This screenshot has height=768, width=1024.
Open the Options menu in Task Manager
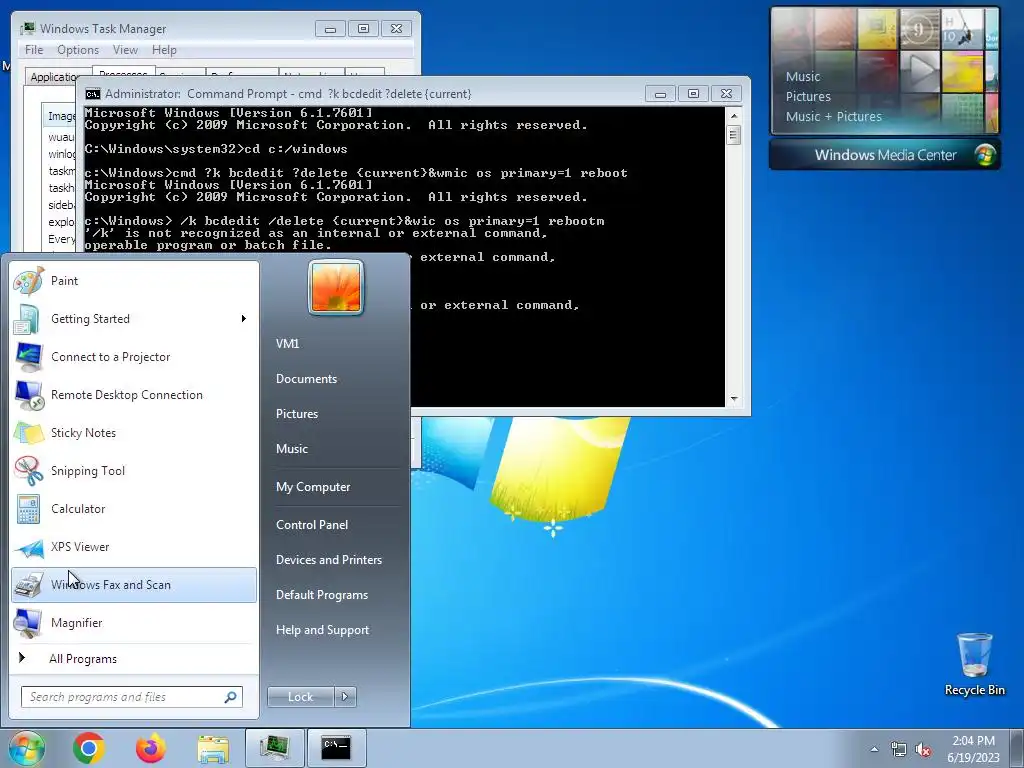[78, 50]
